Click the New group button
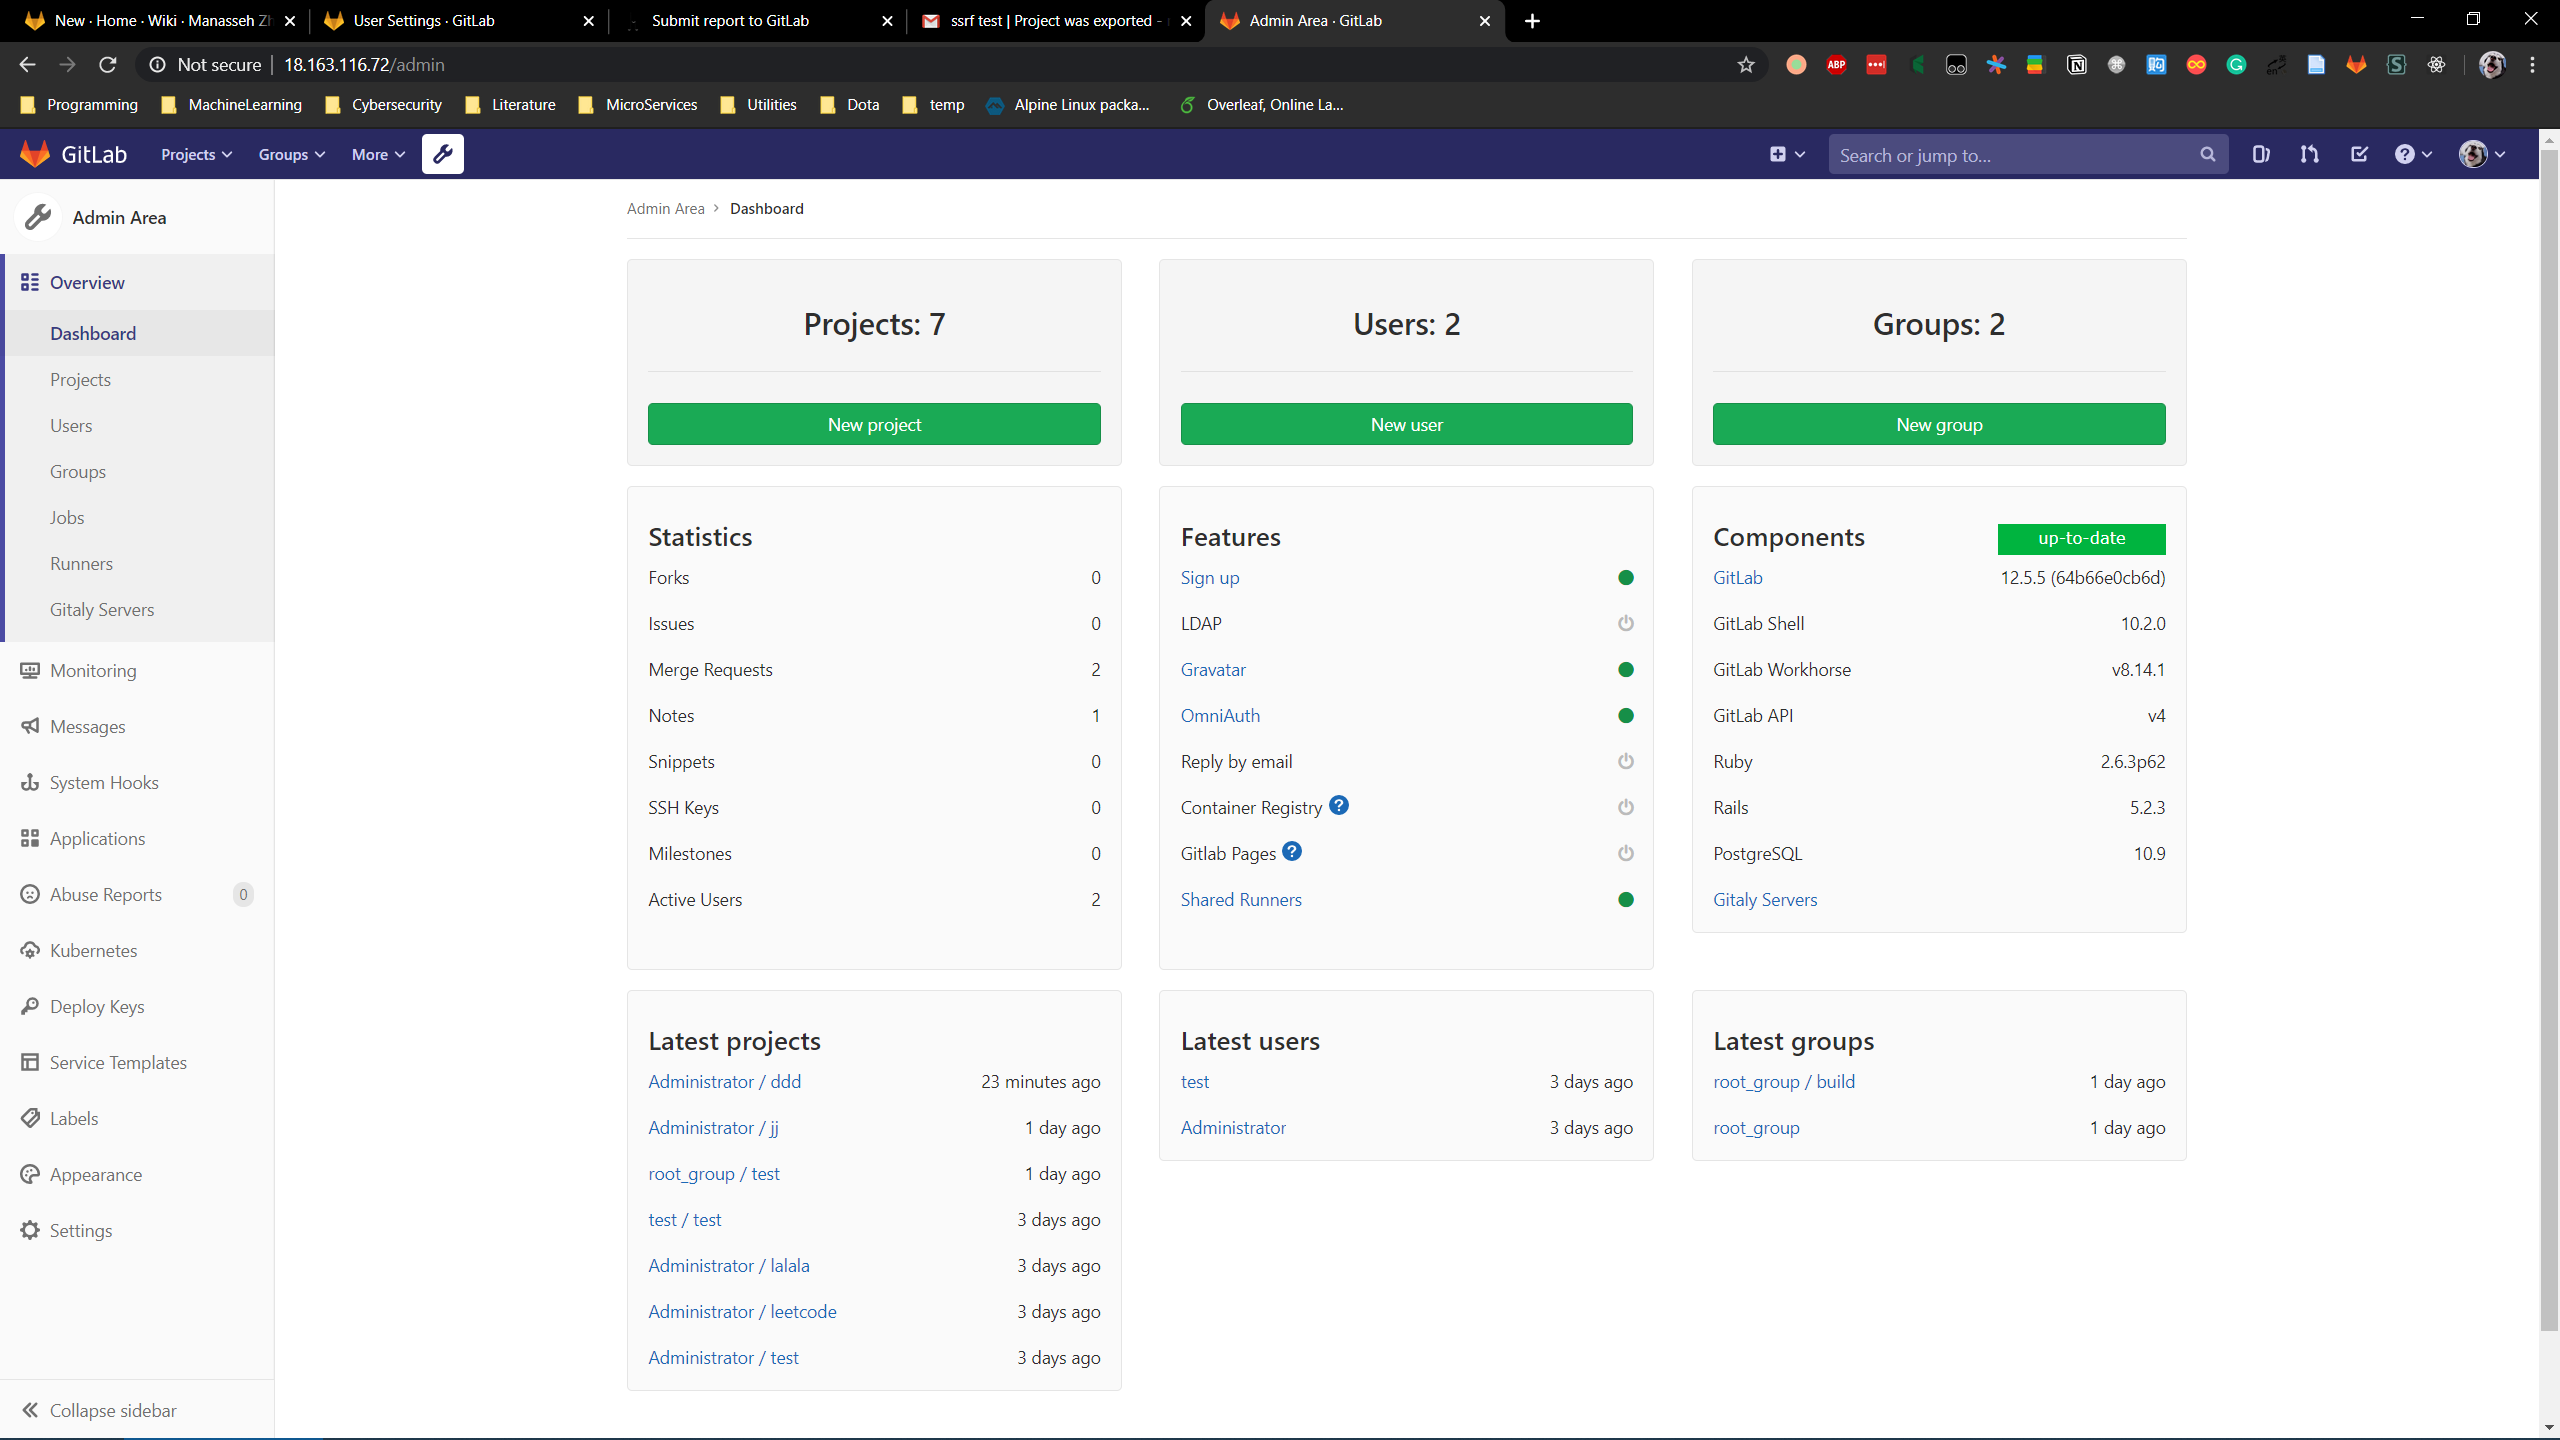 (1939, 424)
